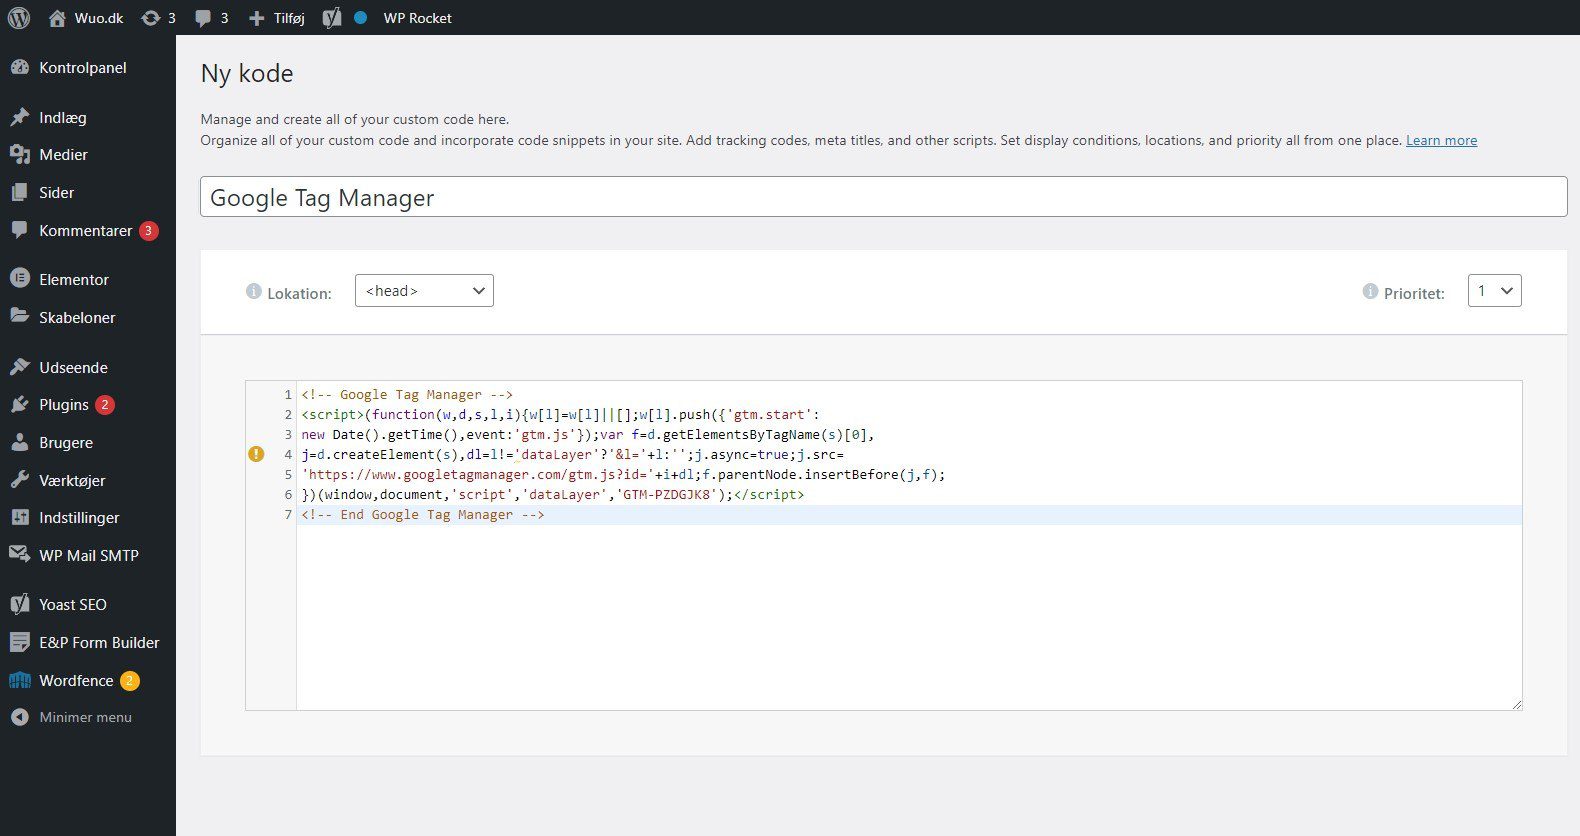Click the code editor resize handle
1580x836 pixels.
1516,704
